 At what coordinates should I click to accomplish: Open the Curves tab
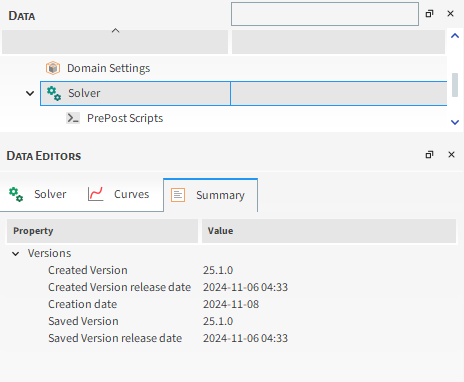coord(118,194)
